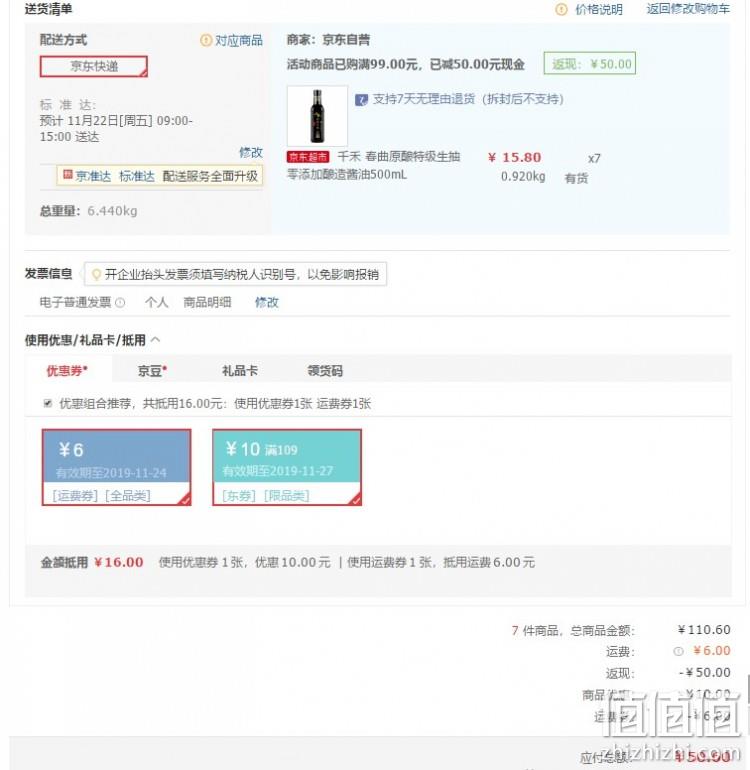Image resolution: width=750 pixels, height=770 pixels.
Task: Click the 对应商品 info icon
Action: (206, 40)
